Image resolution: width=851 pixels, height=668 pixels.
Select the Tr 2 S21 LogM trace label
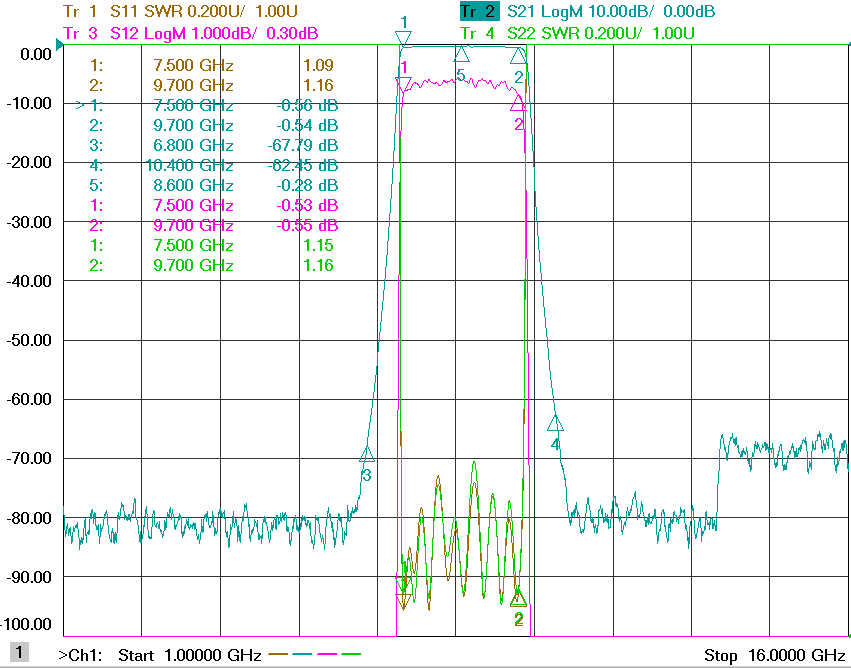point(587,11)
